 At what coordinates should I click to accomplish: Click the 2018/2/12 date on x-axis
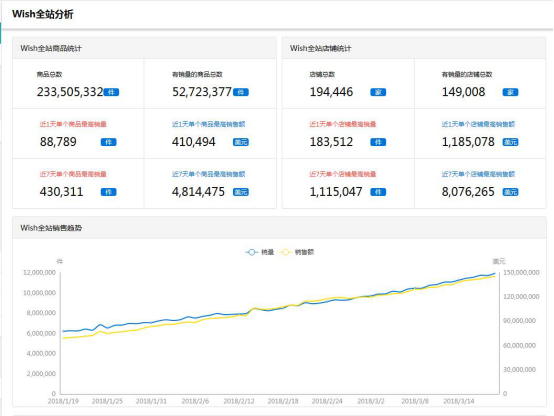click(x=239, y=401)
